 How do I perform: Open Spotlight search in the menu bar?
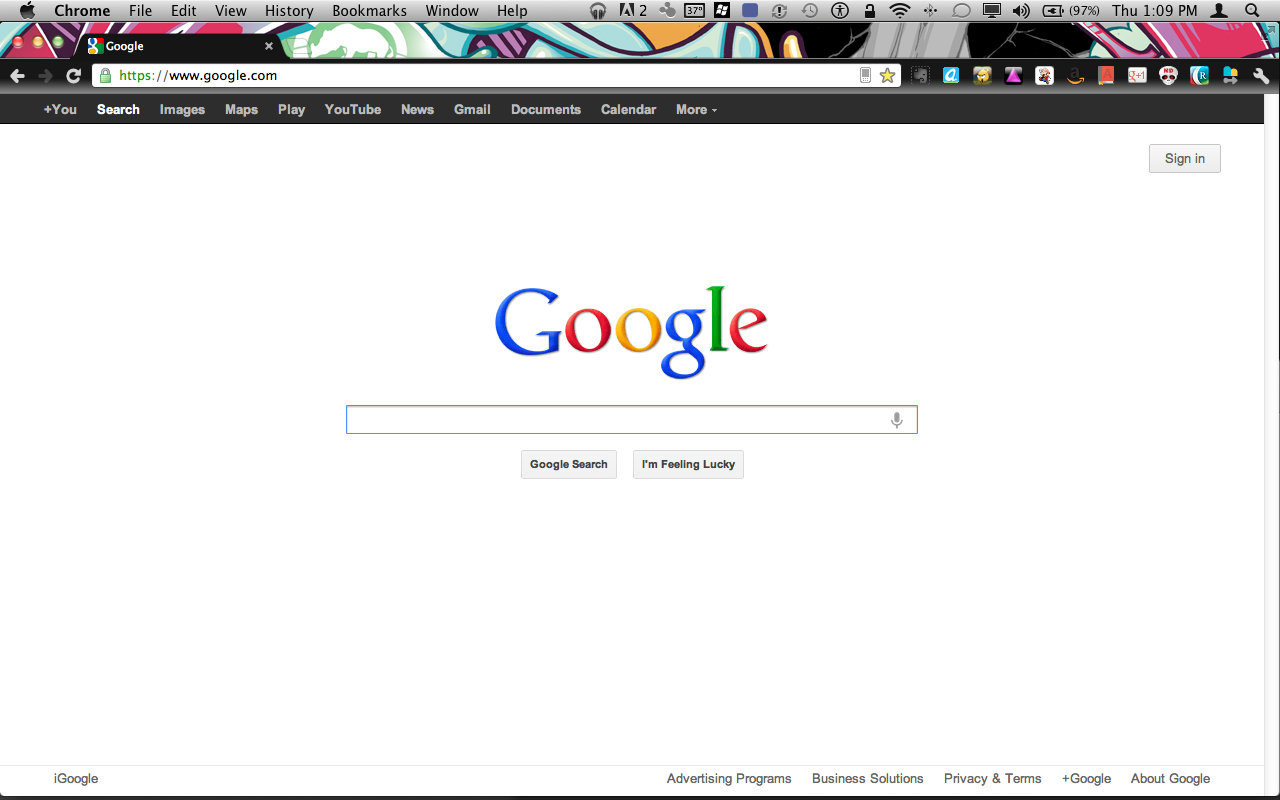coord(1252,11)
